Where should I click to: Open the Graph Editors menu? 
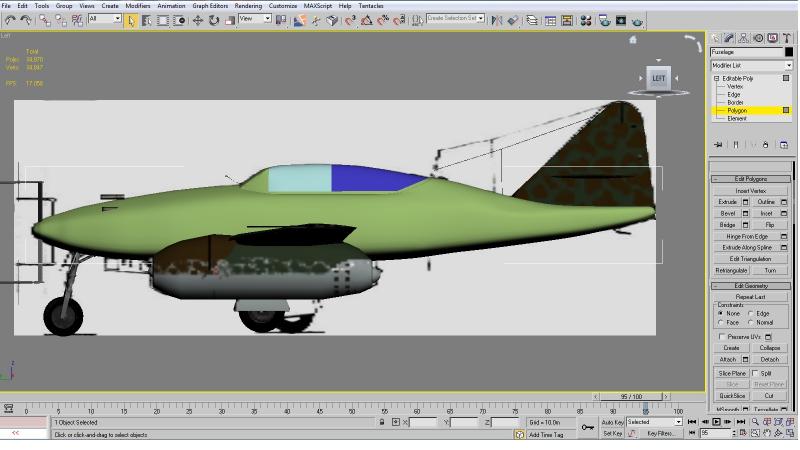[210, 6]
